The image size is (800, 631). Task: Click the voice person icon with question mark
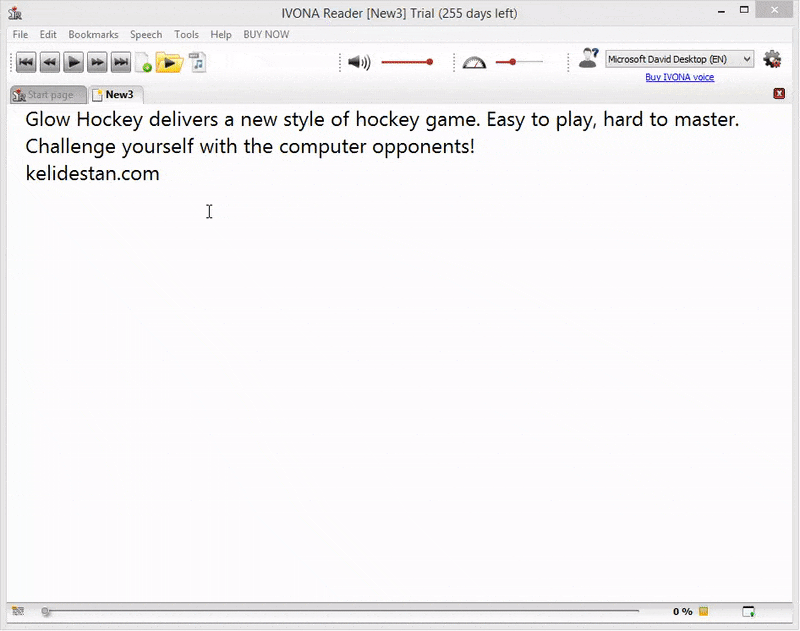click(x=588, y=58)
